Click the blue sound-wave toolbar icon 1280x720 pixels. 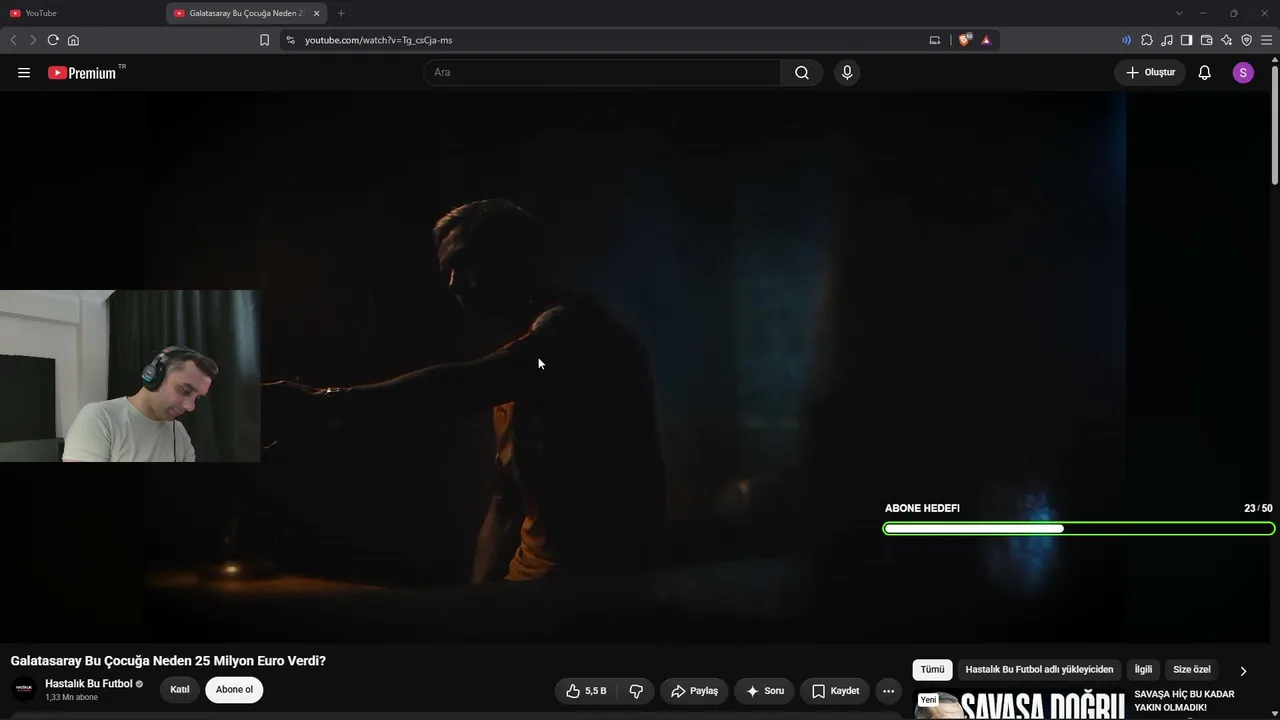1127,40
